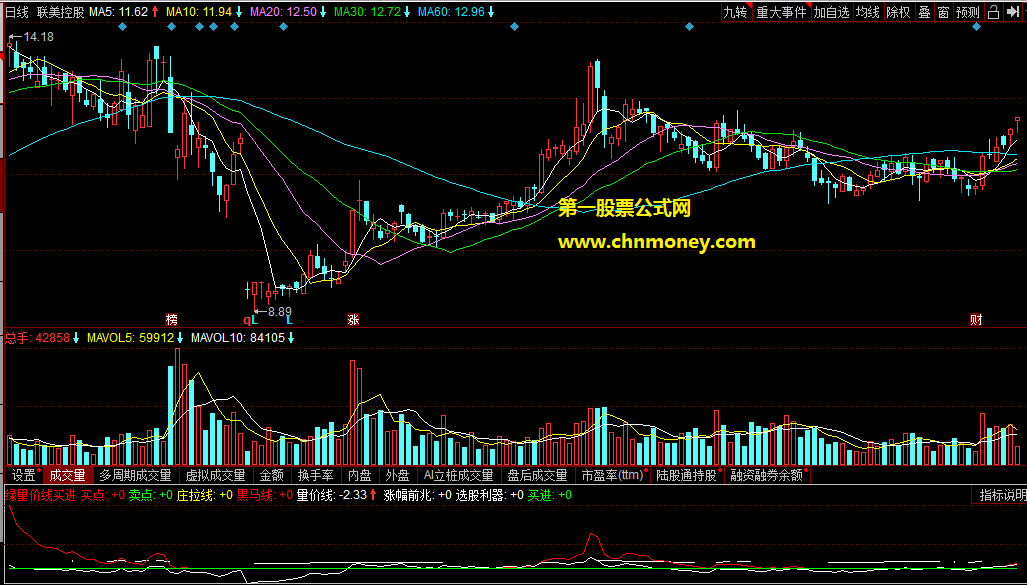Toggle 除权 ex-rights adjustment
The width and height of the screenshot is (1027, 585).
pos(898,12)
